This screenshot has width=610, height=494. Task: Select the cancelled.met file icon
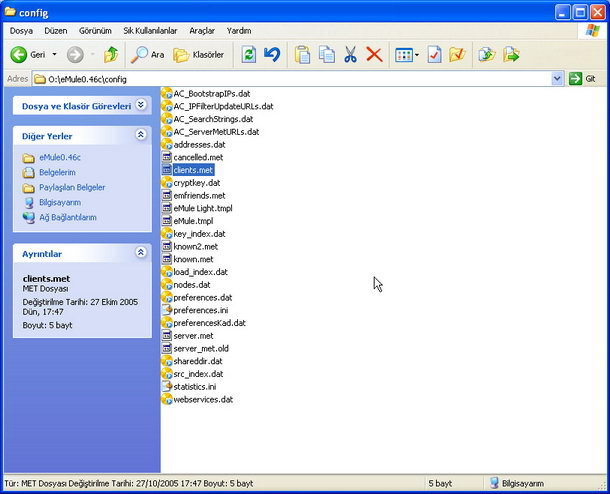point(167,157)
